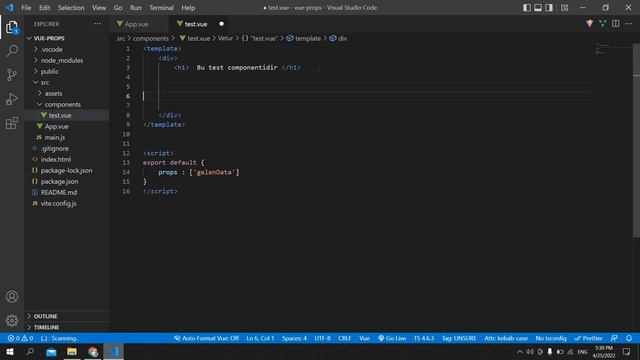Open the Edit menu
This screenshot has height=360, width=640.
(x=44, y=8)
